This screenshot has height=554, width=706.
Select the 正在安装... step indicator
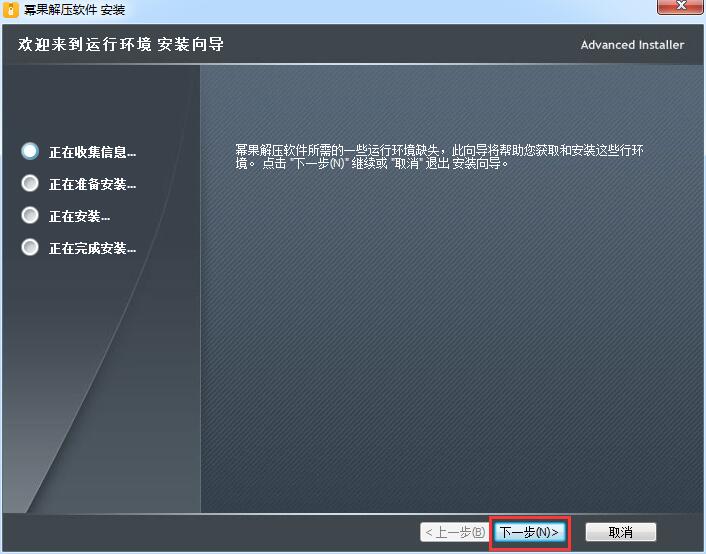click(x=30, y=215)
